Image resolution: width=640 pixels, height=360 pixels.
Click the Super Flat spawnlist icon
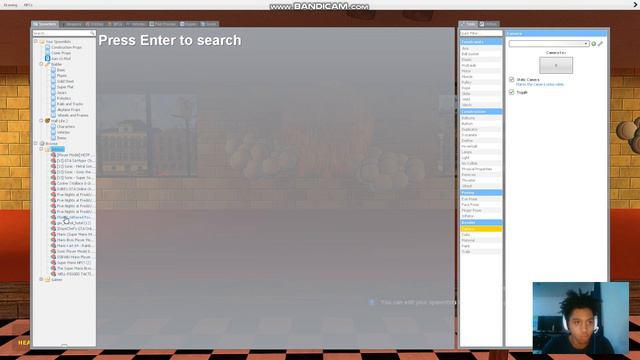click(53, 87)
